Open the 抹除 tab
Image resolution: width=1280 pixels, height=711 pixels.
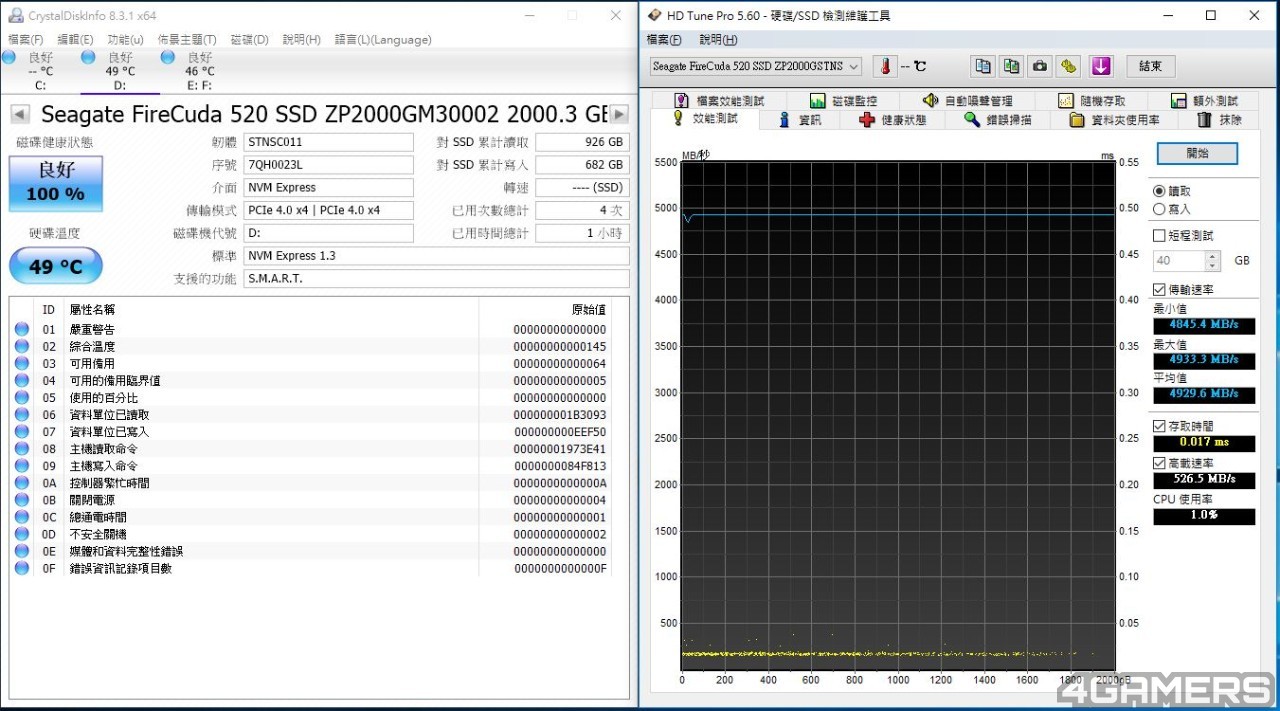(1219, 120)
